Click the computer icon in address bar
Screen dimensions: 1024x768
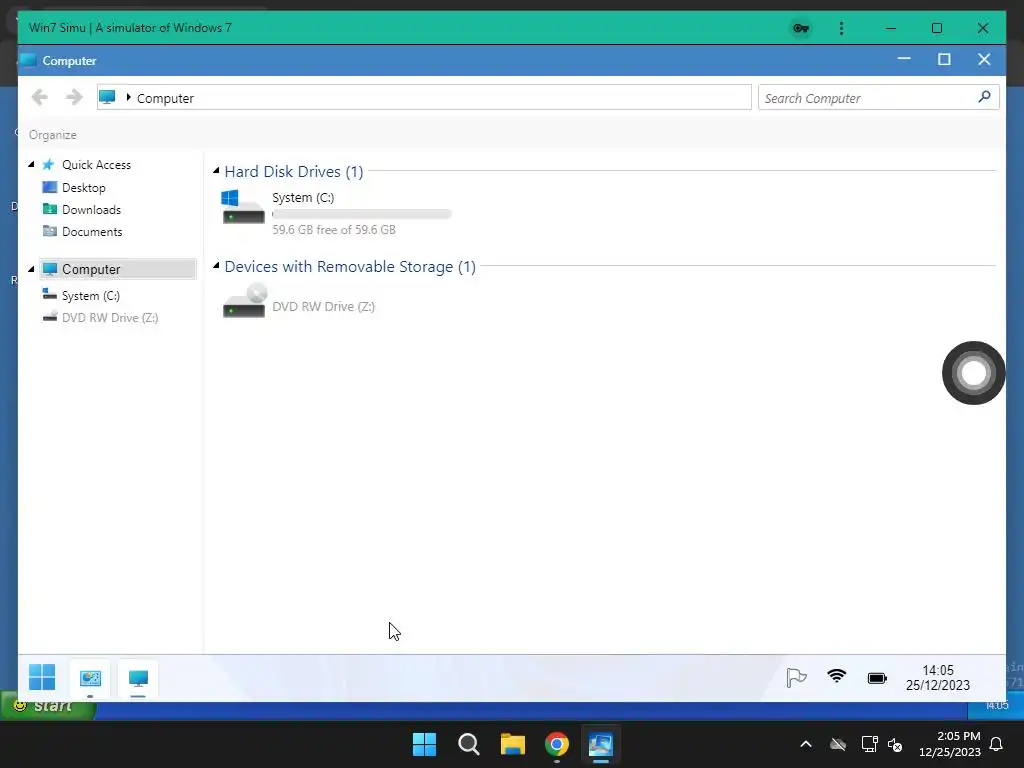(107, 97)
